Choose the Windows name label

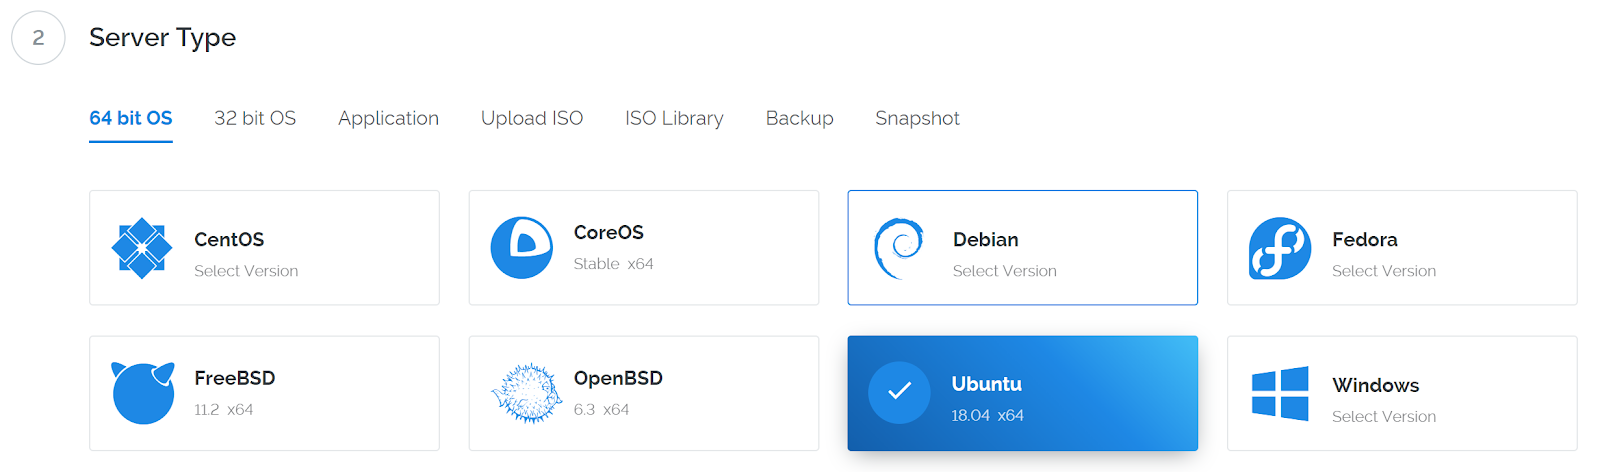pyautogui.click(x=1375, y=386)
